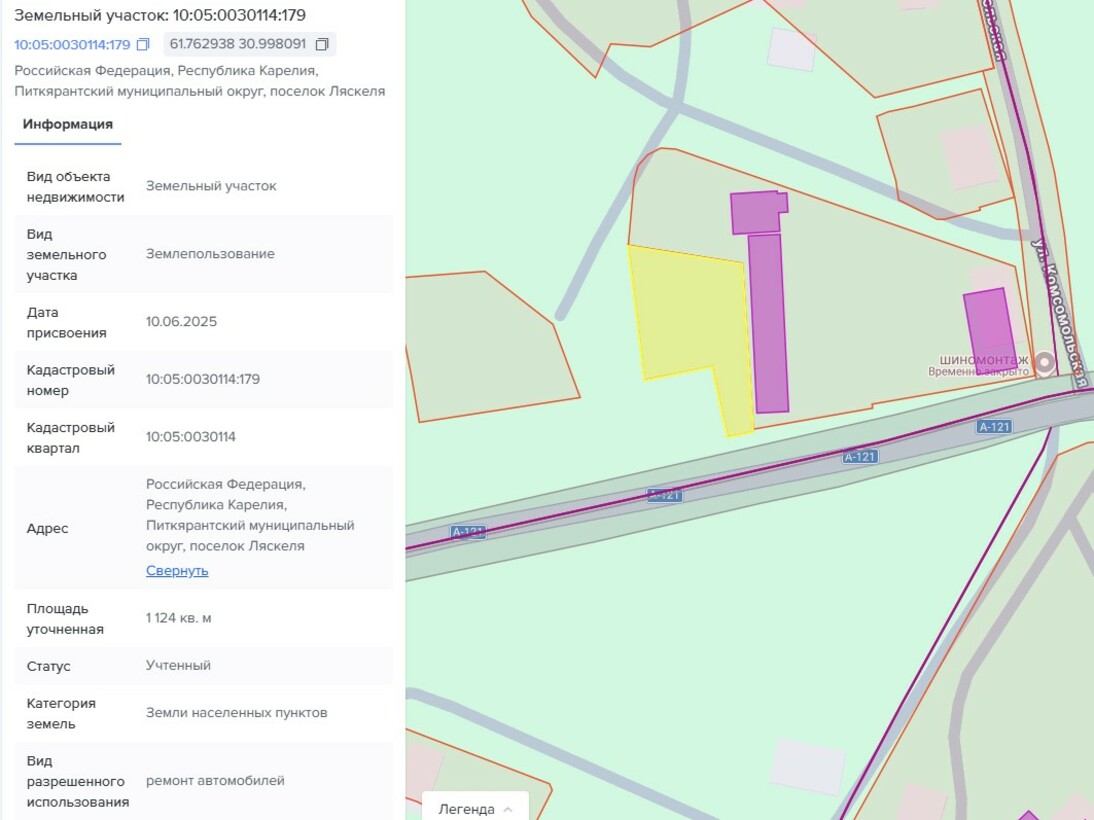The height and width of the screenshot is (820, 1094).
Task: Click the Свернуть link under address
Action: [177, 571]
